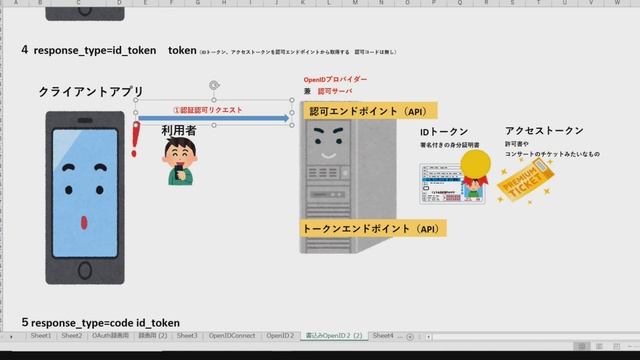Click the 認可サーバ red text
This screenshot has height=360, width=640.
335,91
